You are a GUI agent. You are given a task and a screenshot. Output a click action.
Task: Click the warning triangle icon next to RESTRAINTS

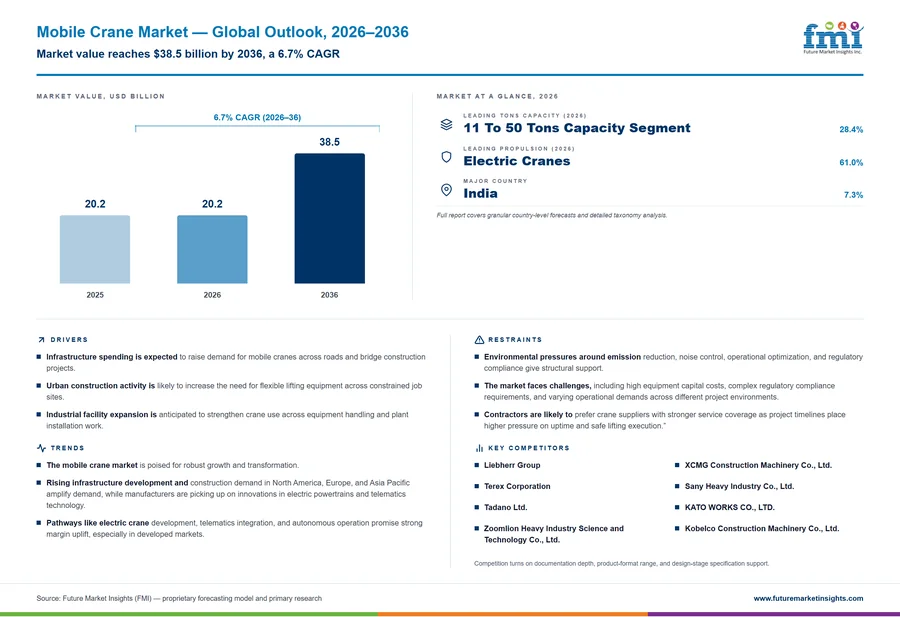[479, 340]
